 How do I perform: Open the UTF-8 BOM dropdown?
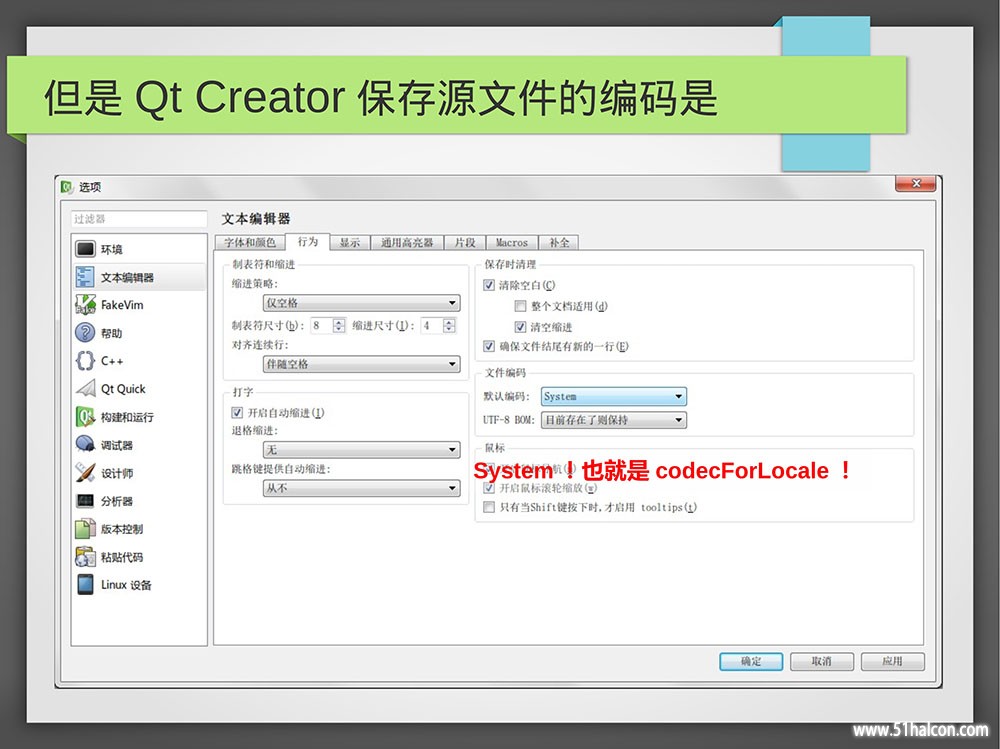coord(614,420)
